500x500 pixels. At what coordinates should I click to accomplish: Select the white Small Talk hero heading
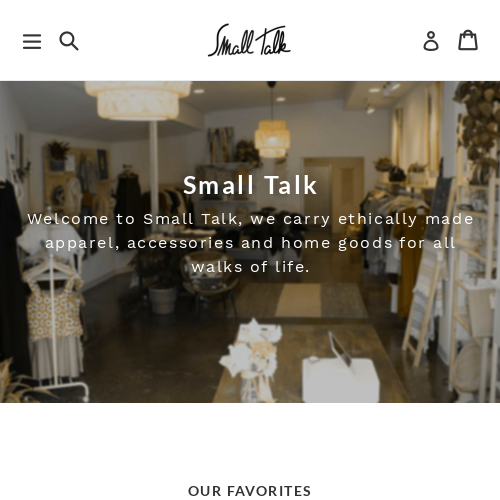click(x=250, y=185)
